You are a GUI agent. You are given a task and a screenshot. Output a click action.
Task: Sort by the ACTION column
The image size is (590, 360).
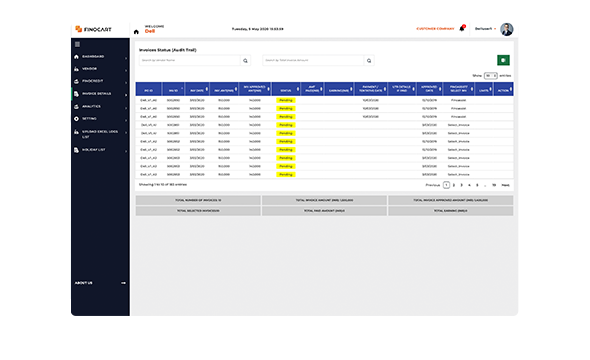click(503, 89)
